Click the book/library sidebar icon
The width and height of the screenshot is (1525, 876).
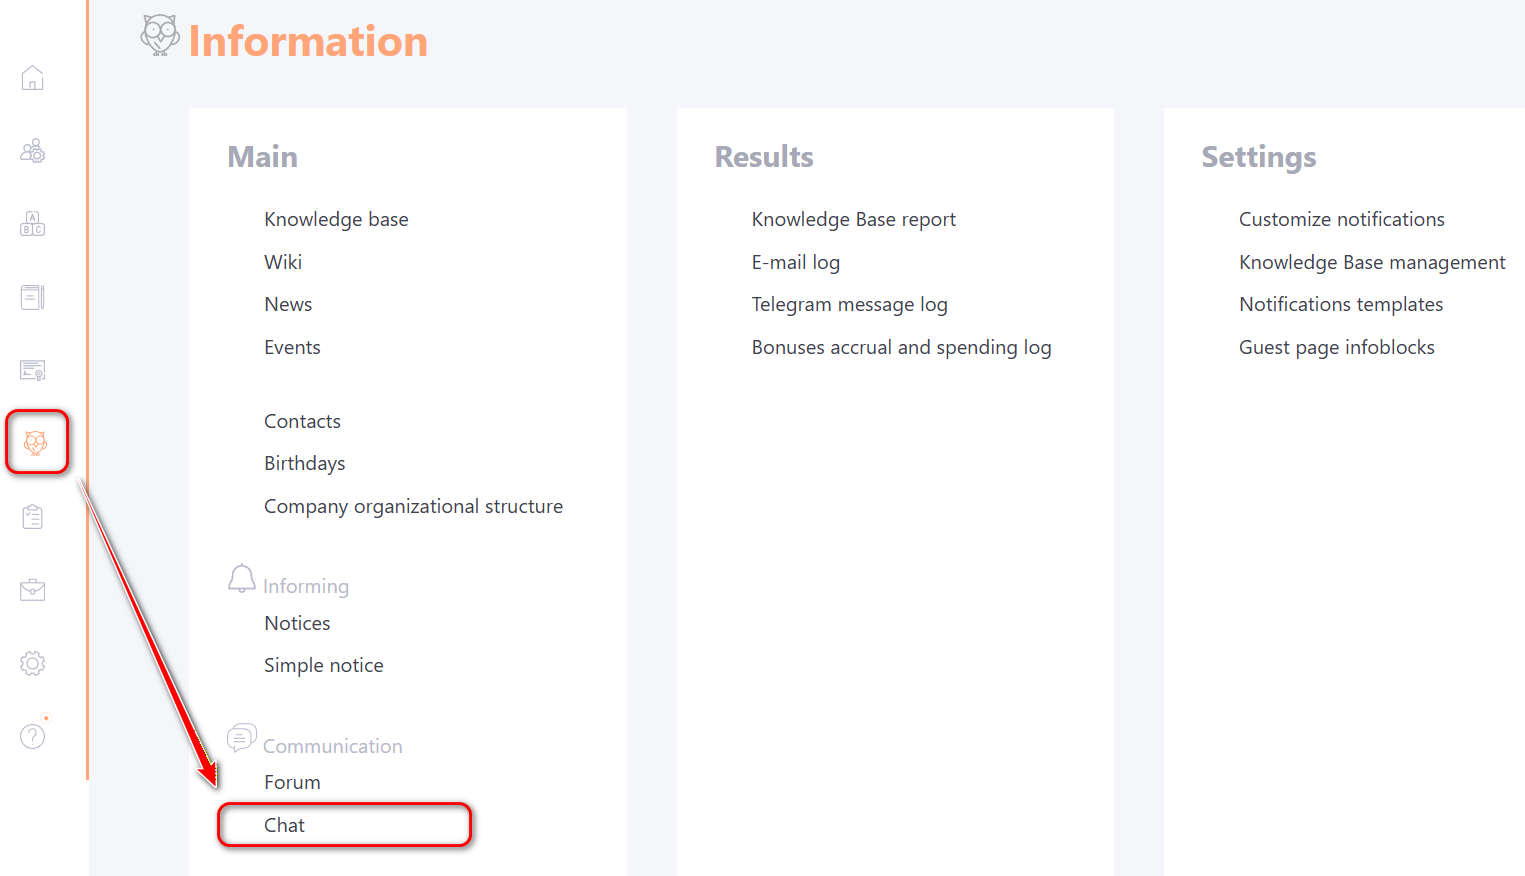33,297
